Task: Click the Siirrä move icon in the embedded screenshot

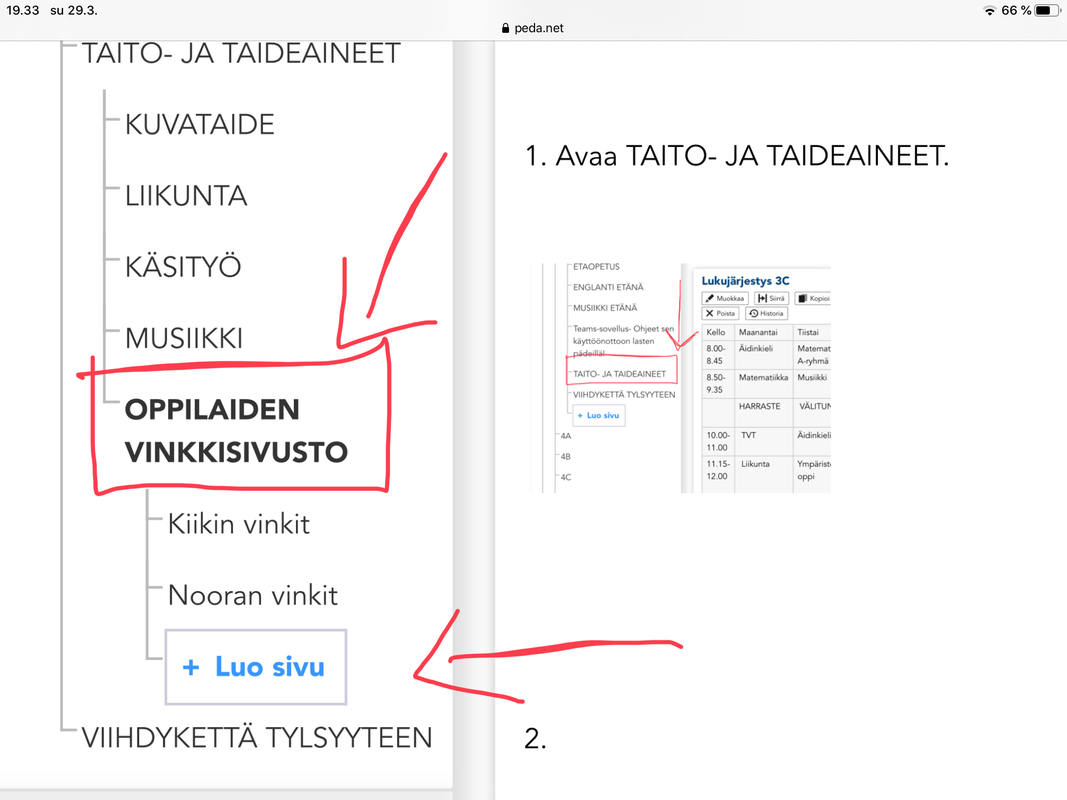Action: coord(762,298)
